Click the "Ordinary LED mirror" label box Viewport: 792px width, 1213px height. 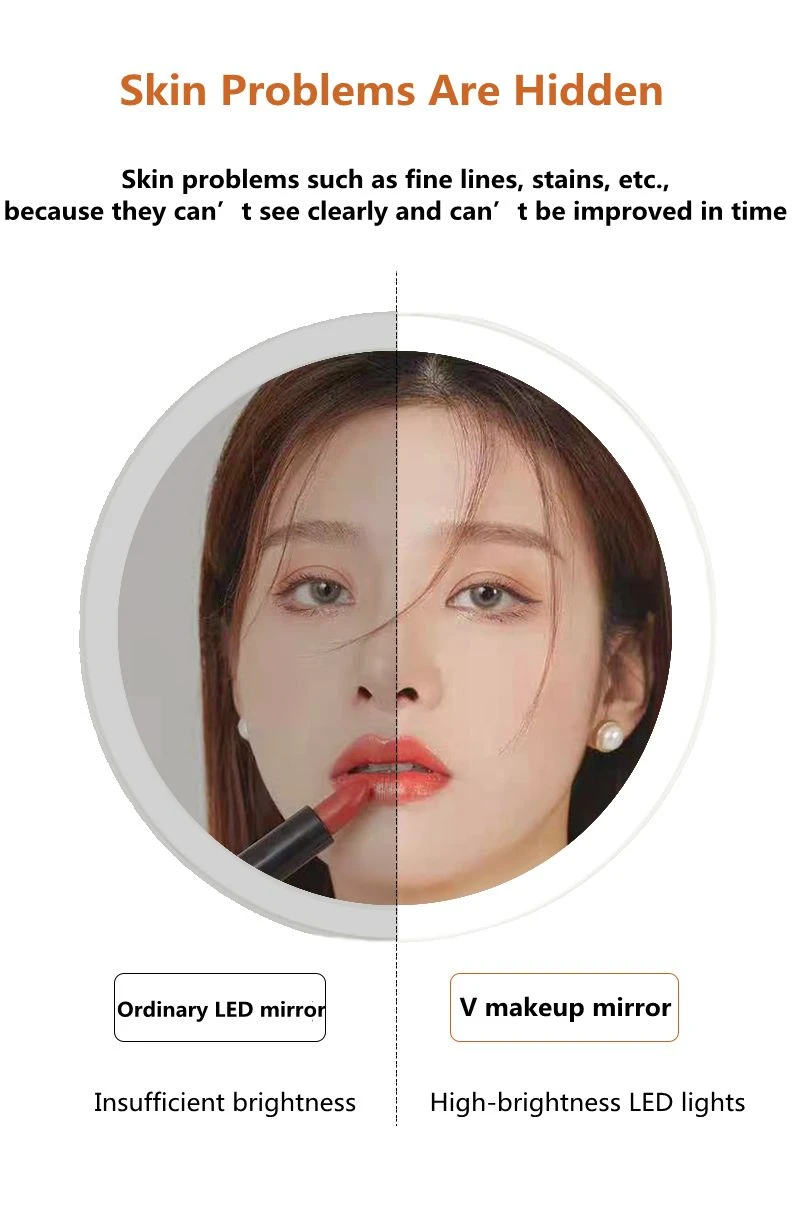click(220, 1007)
